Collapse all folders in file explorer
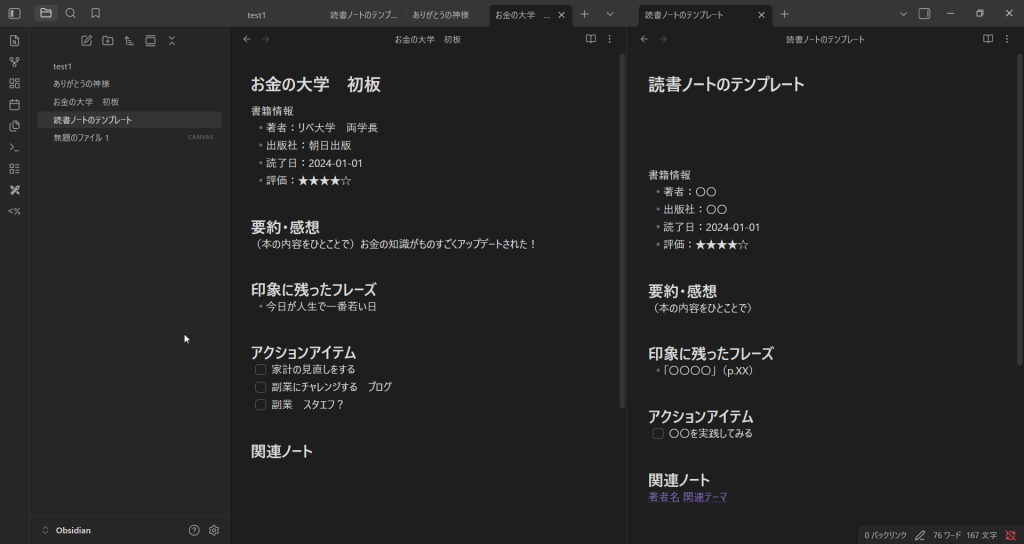 pyautogui.click(x=172, y=40)
